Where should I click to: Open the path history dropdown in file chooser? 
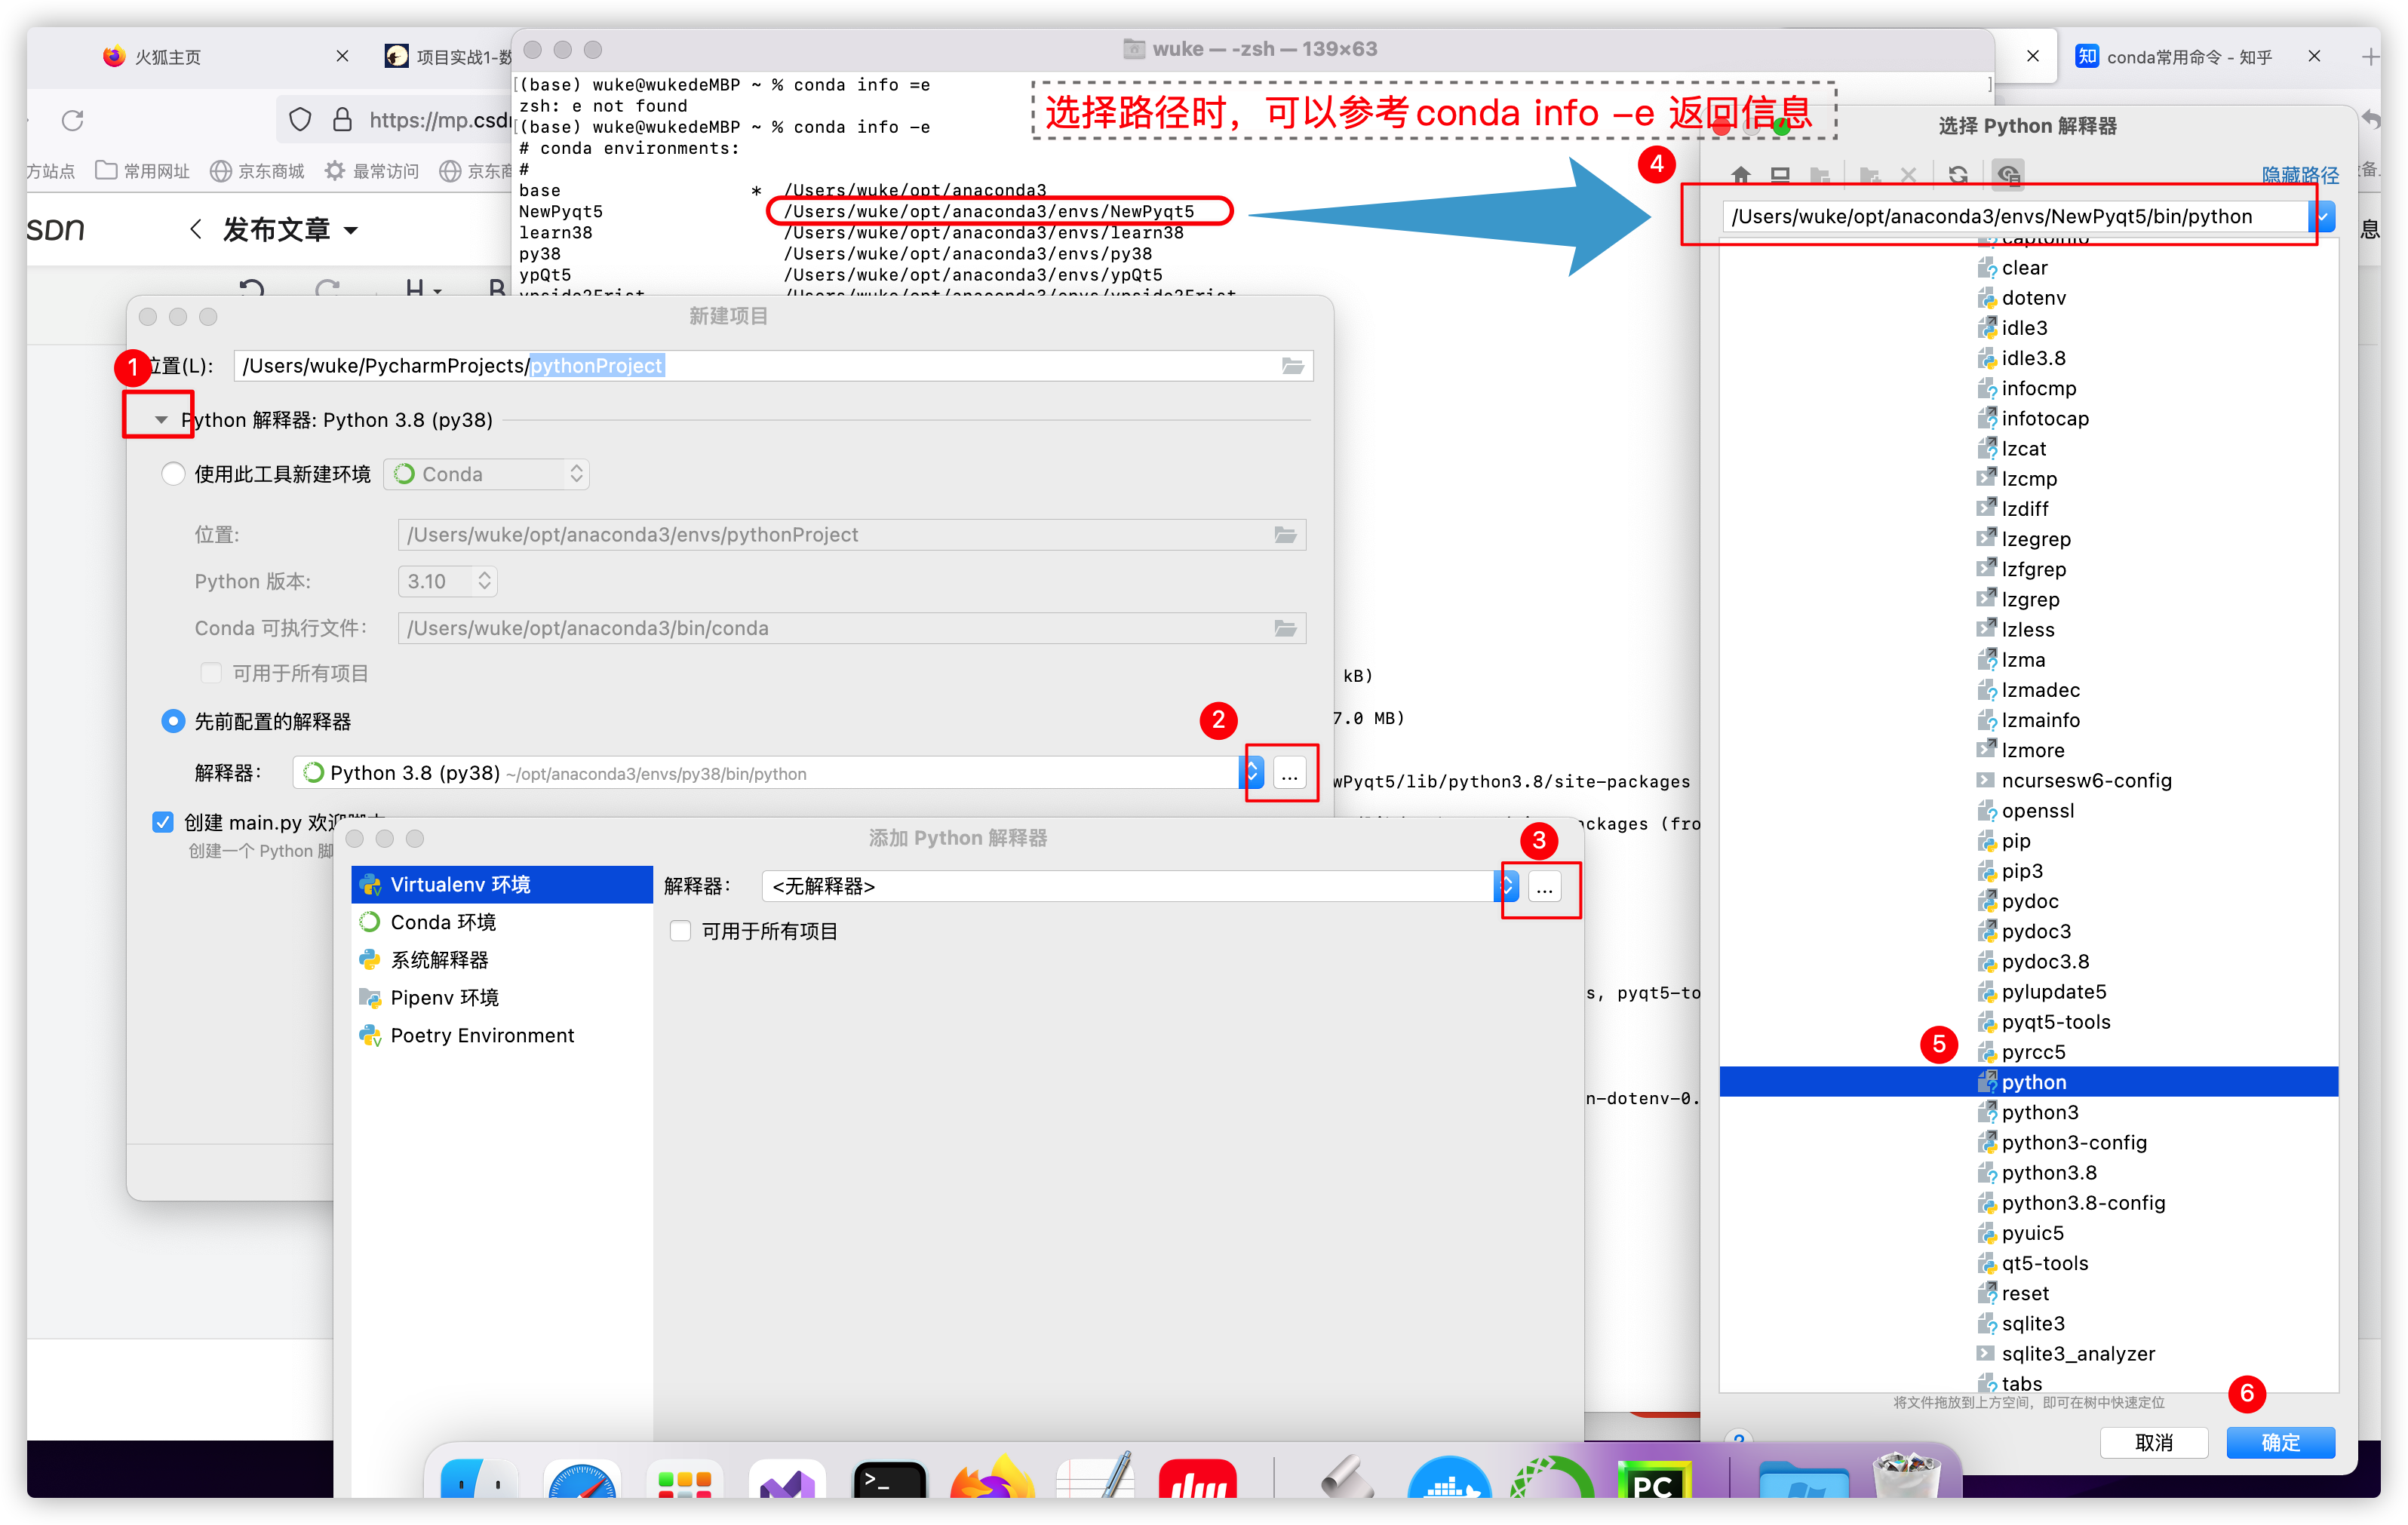(2322, 216)
